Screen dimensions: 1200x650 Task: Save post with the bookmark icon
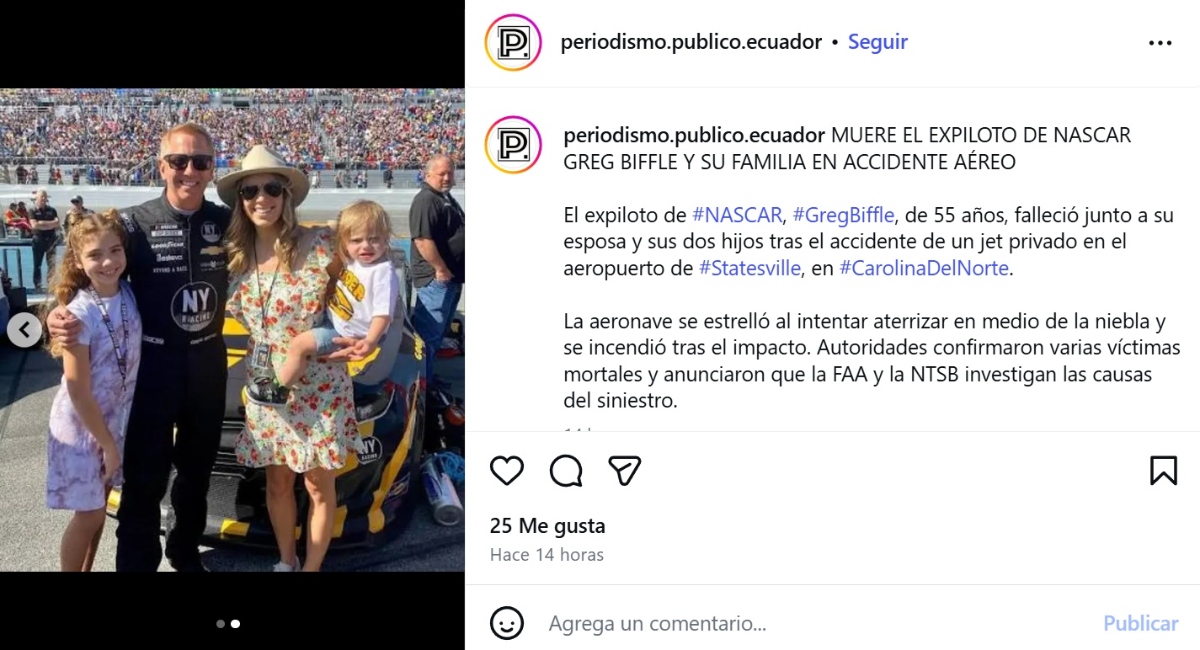click(x=1163, y=470)
